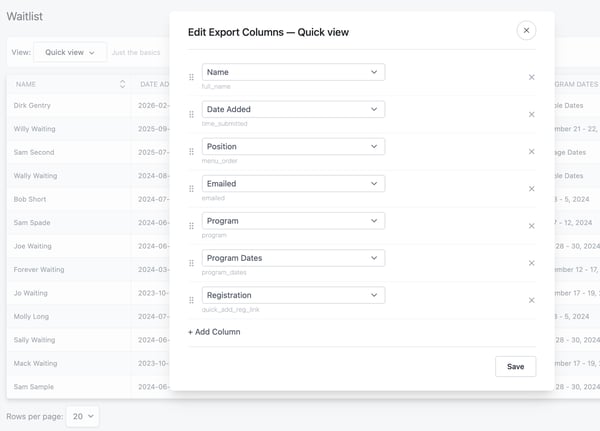600x431 pixels.
Task: Grab the drag handle for Date Added column
Action: point(191,114)
